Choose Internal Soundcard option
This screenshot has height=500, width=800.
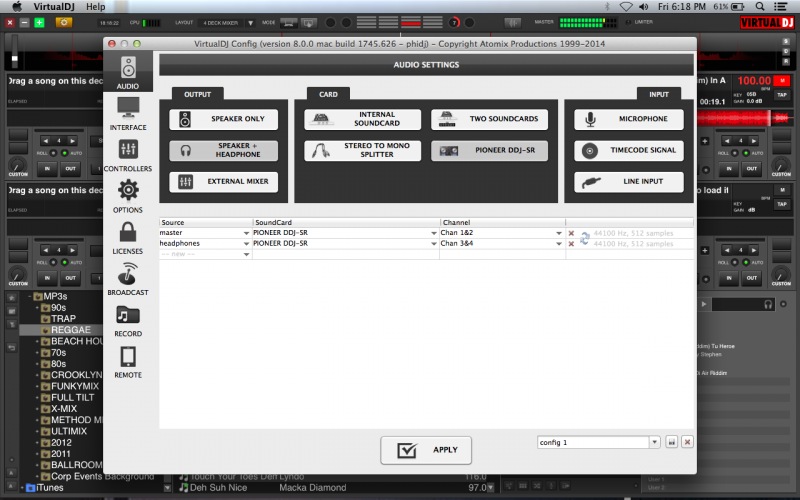coord(362,119)
